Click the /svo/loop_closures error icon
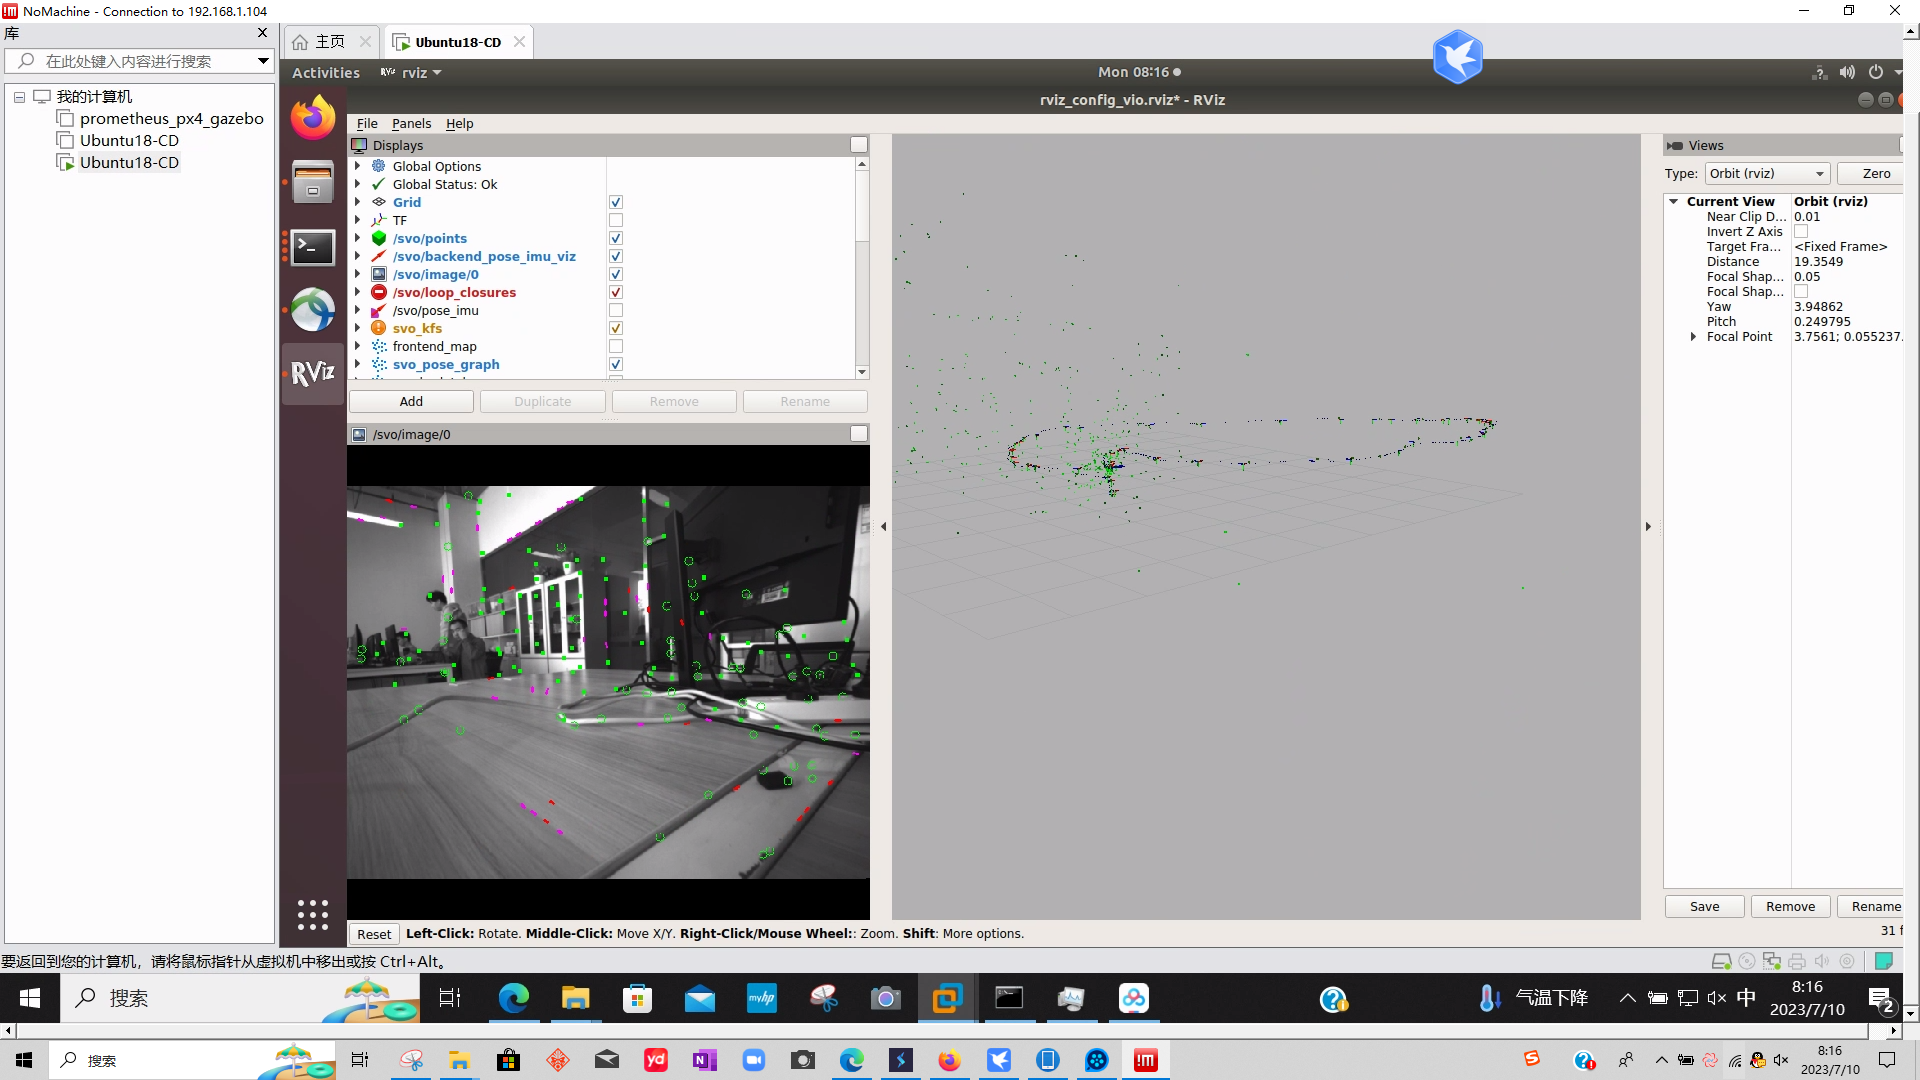 [379, 292]
